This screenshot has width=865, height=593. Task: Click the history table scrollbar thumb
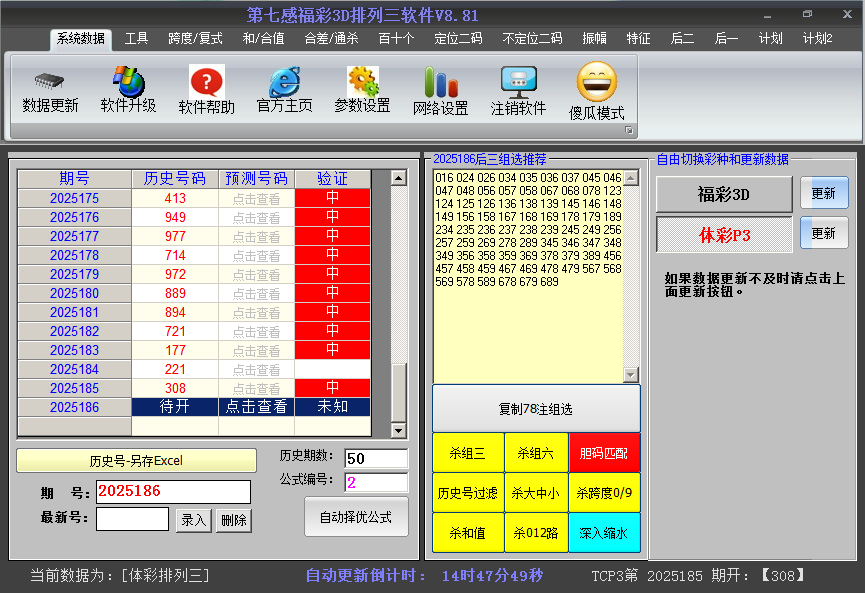click(x=398, y=393)
